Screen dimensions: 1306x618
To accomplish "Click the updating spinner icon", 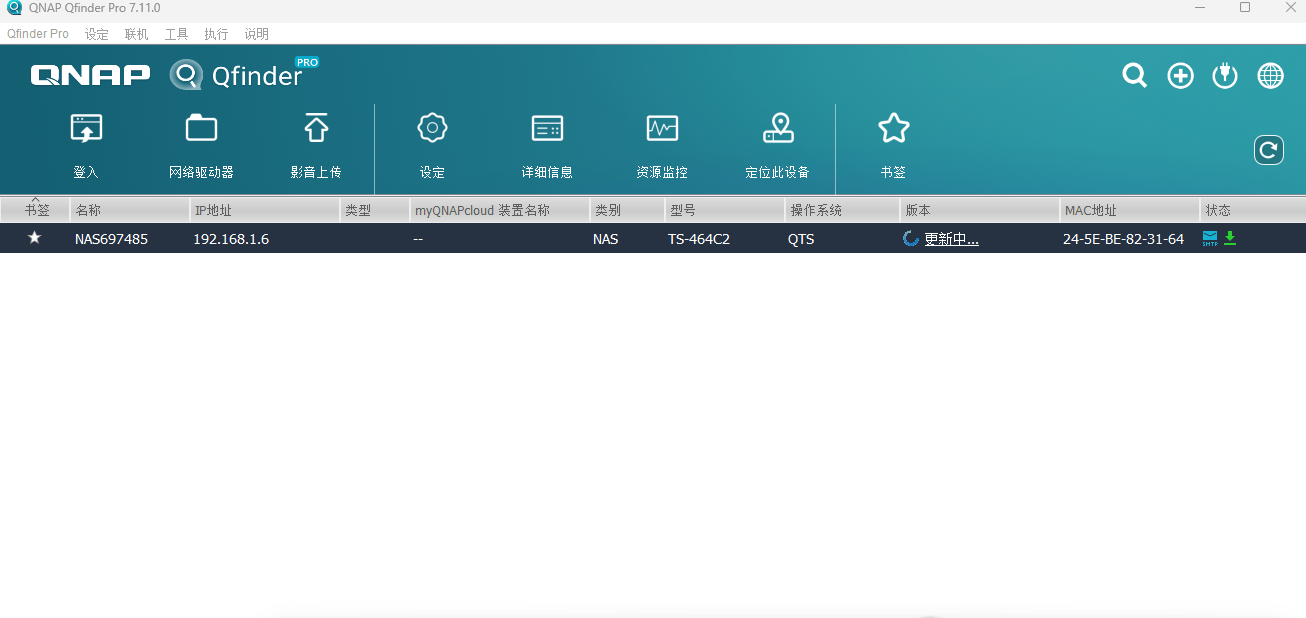I will tap(911, 239).
